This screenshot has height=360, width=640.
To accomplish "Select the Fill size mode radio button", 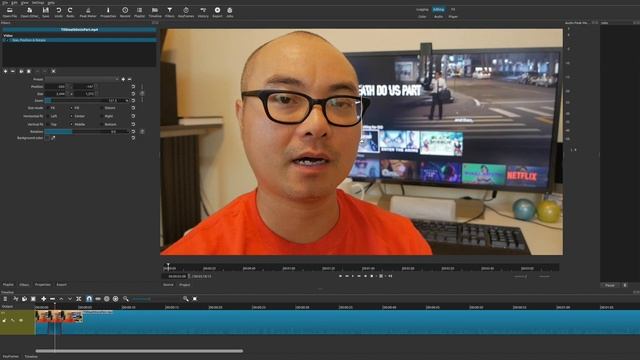I will pos(71,108).
